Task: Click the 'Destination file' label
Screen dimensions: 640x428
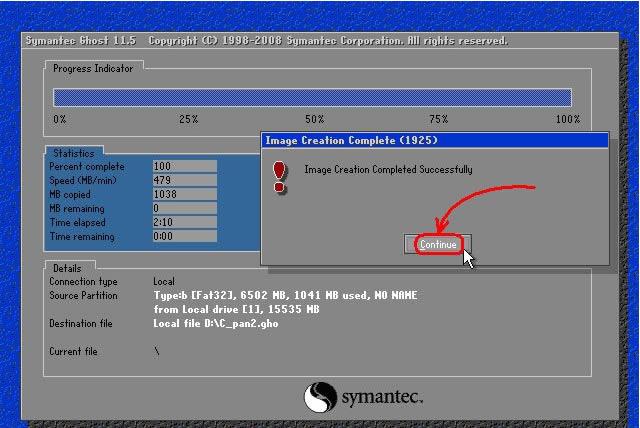Action: pyautogui.click(x=81, y=324)
